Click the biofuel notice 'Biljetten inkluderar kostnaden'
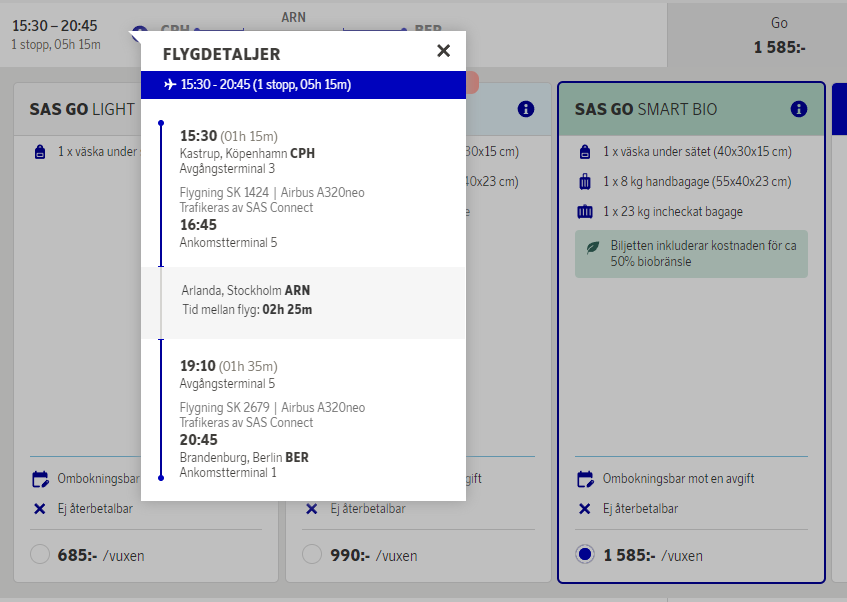Screen dimensions: 847x602 (698, 254)
